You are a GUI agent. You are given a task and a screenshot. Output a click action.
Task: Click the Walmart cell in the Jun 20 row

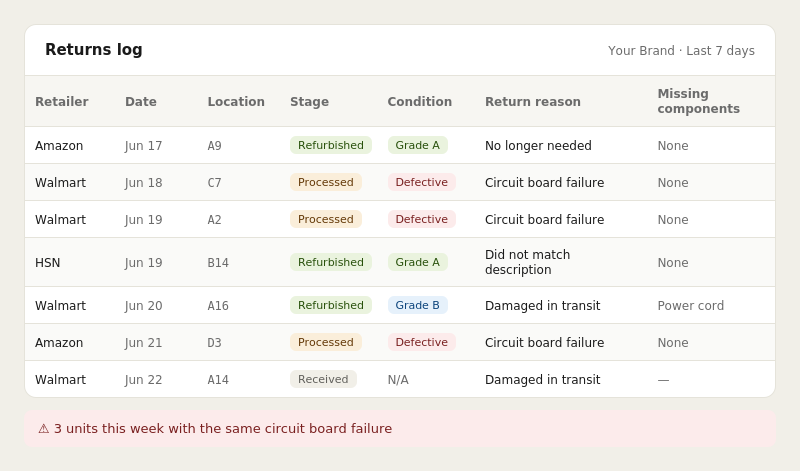point(61,306)
